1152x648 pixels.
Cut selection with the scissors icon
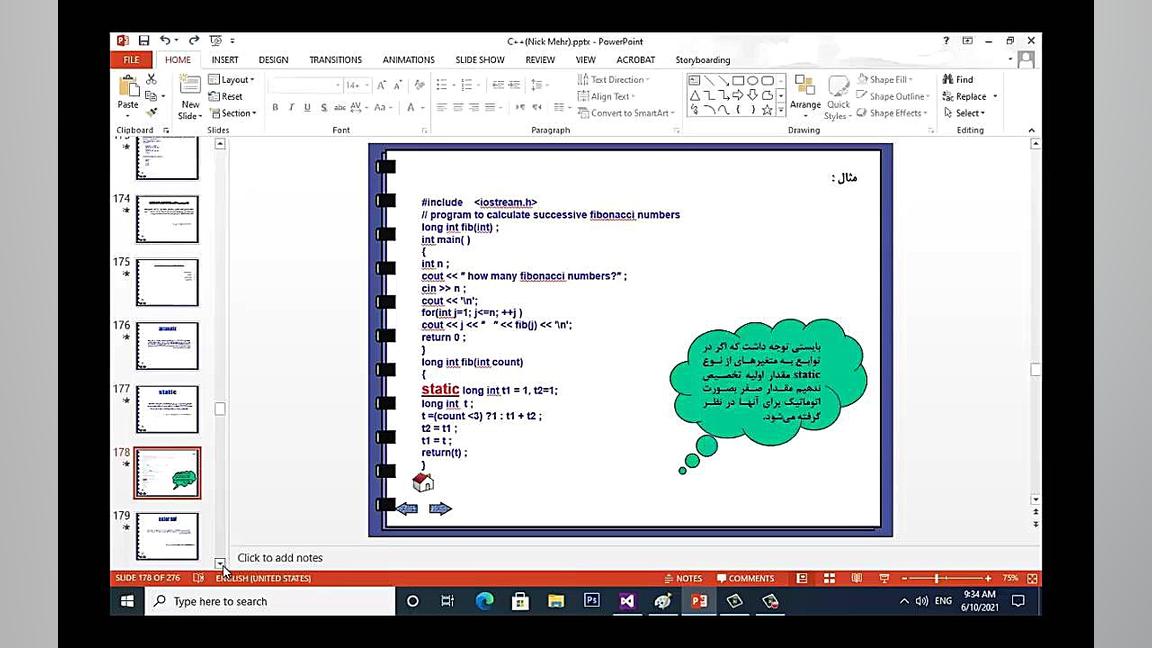click(151, 79)
